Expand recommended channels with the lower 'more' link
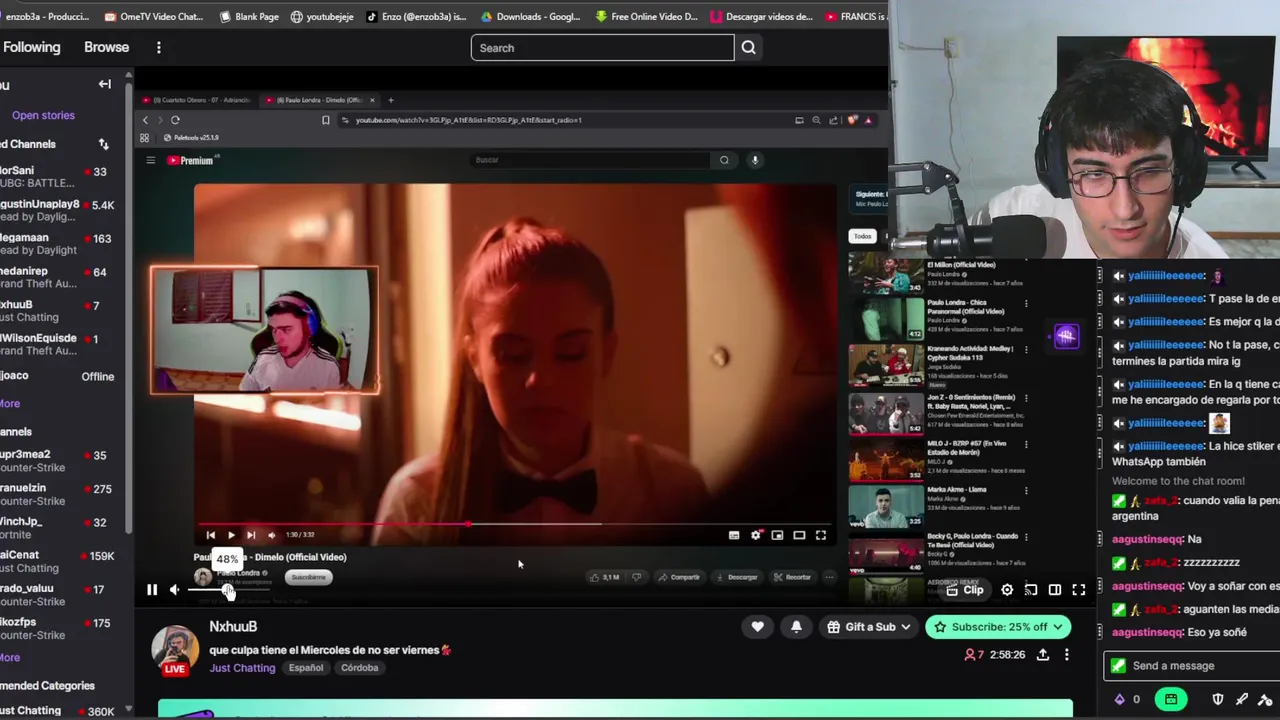The image size is (1280, 720). pyautogui.click(x=10, y=657)
